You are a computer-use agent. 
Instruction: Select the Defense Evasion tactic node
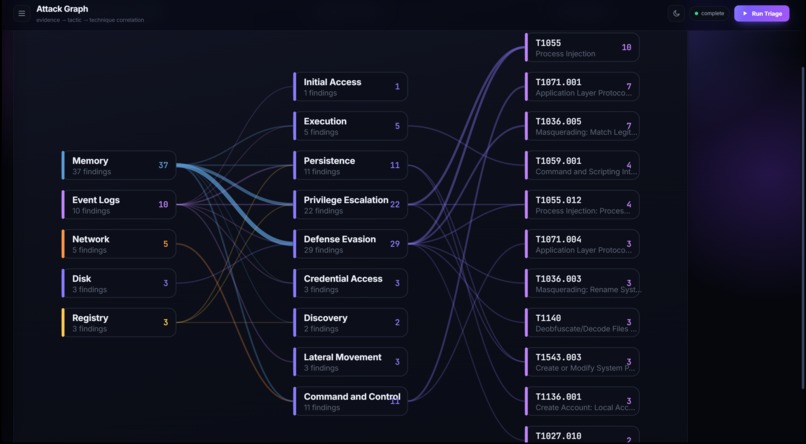(350, 244)
